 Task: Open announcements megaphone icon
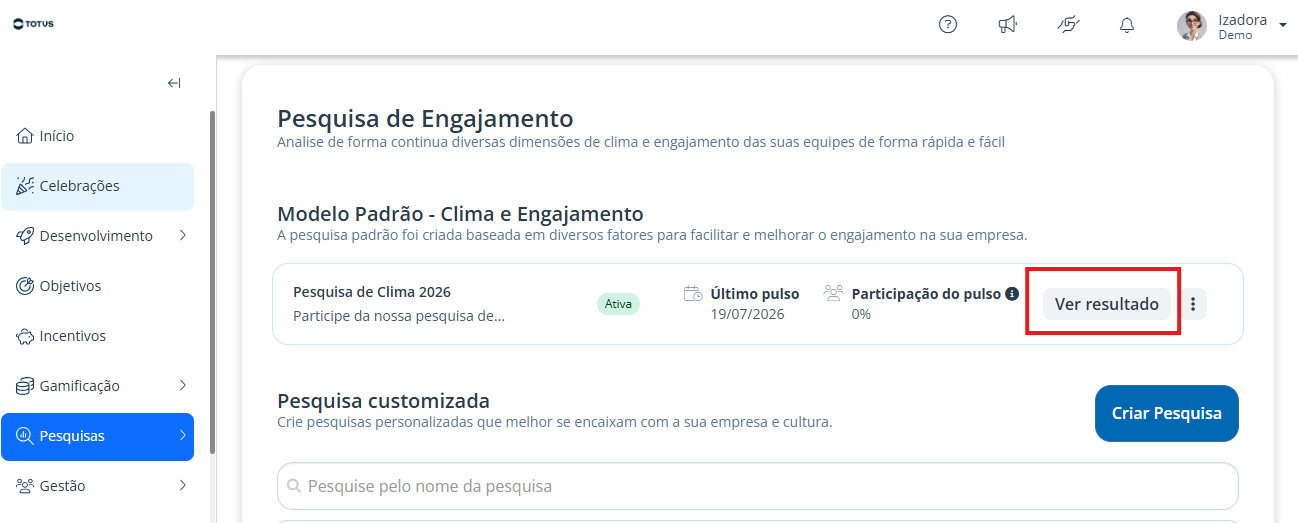pyautogui.click(x=1008, y=25)
